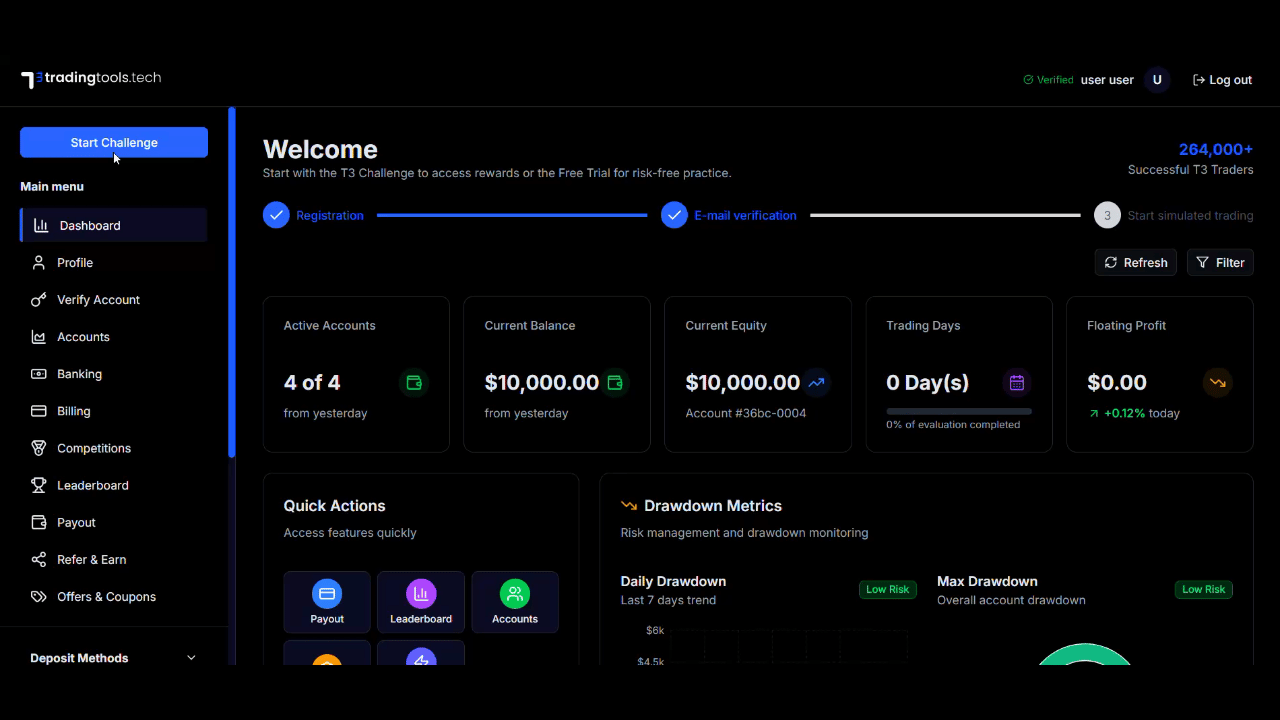The width and height of the screenshot is (1280, 720).
Task: Open the Accounts quick action icon
Action: [515, 594]
